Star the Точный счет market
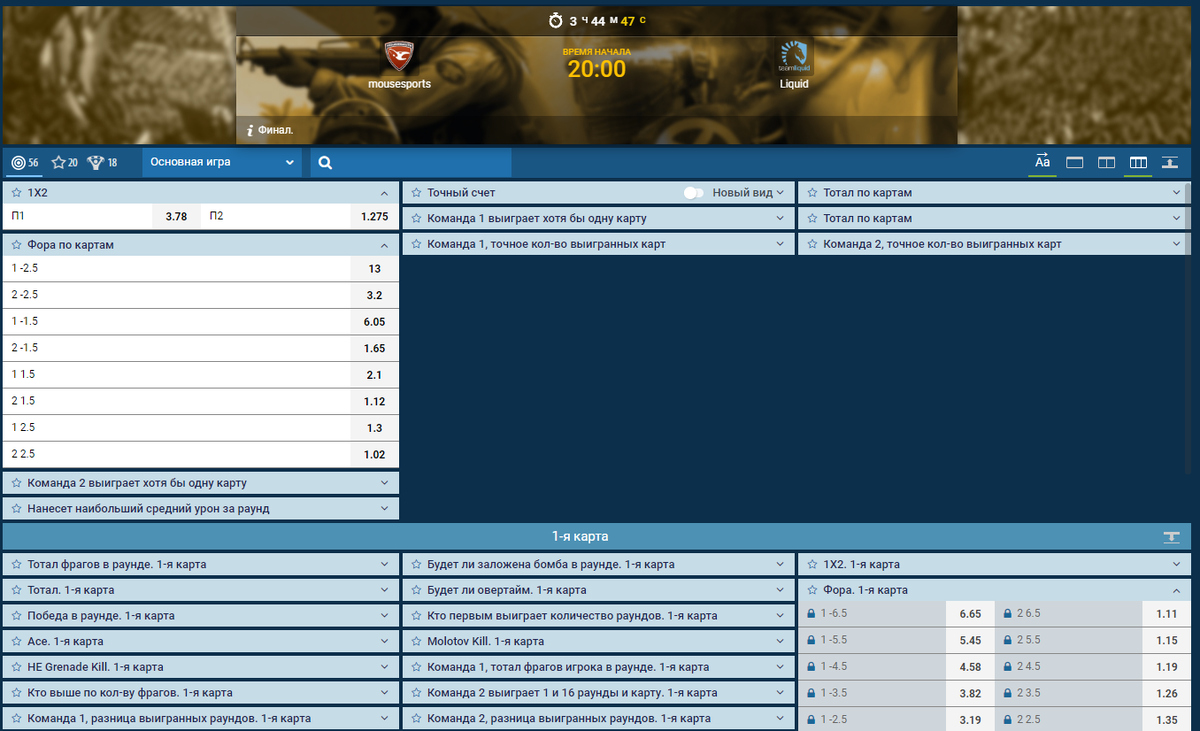 (415, 192)
